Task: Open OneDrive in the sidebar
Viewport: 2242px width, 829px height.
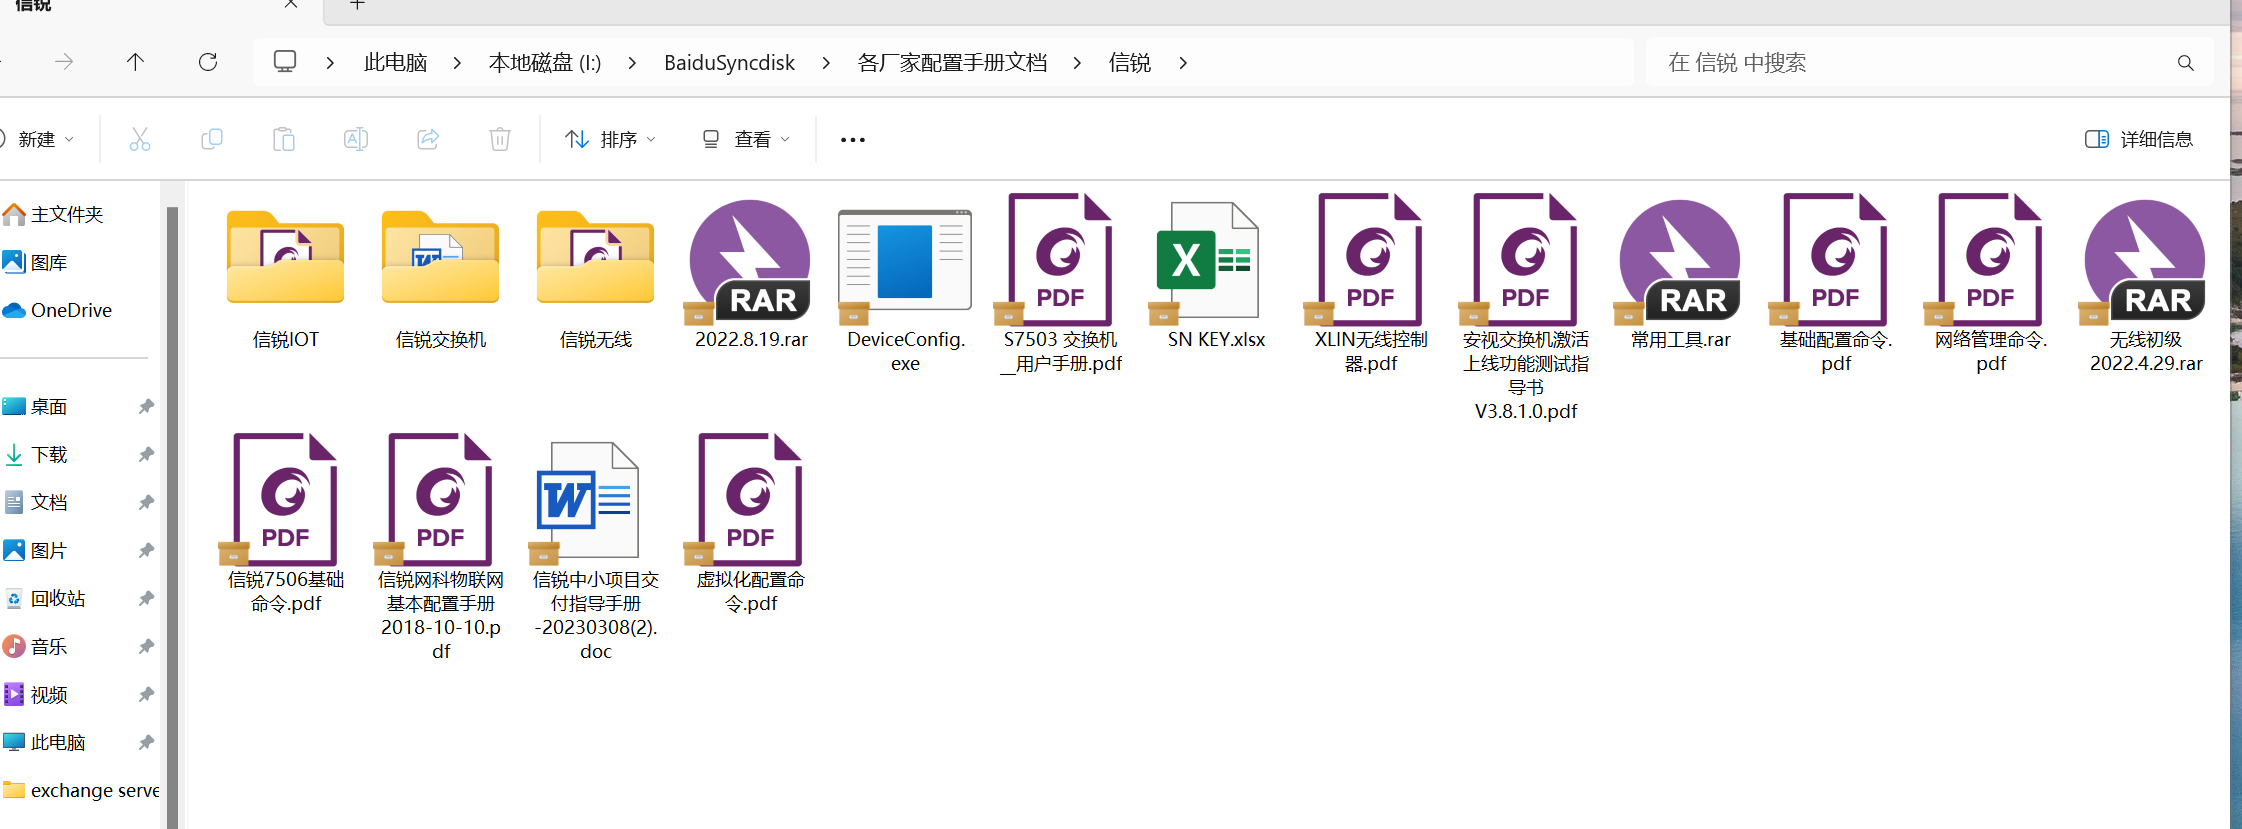Action: 58,310
